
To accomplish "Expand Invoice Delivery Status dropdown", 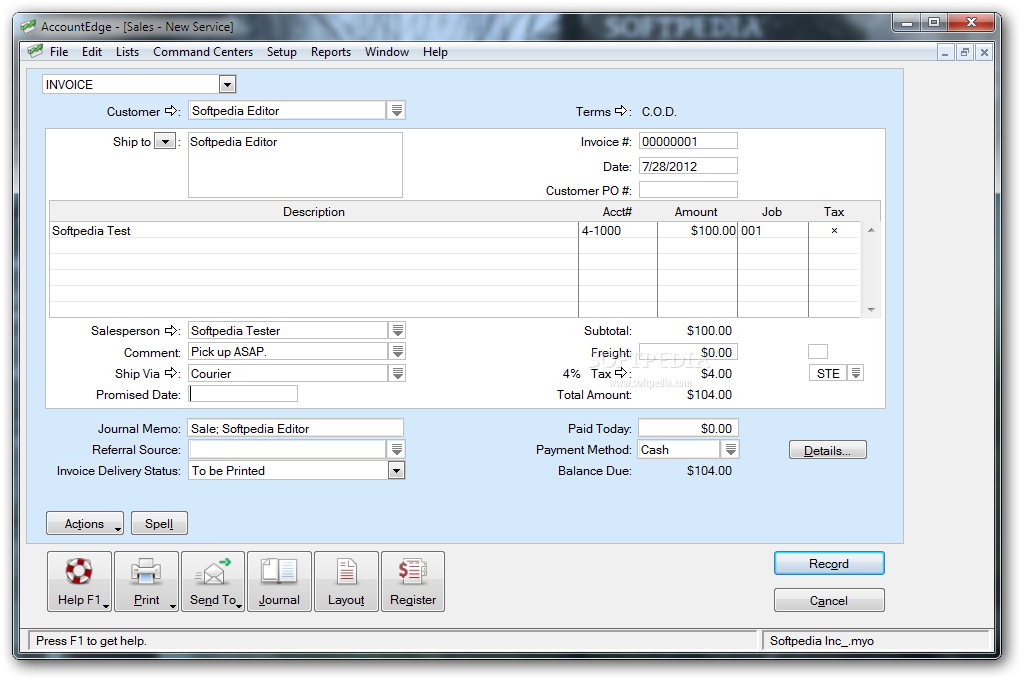I will [x=396, y=470].
